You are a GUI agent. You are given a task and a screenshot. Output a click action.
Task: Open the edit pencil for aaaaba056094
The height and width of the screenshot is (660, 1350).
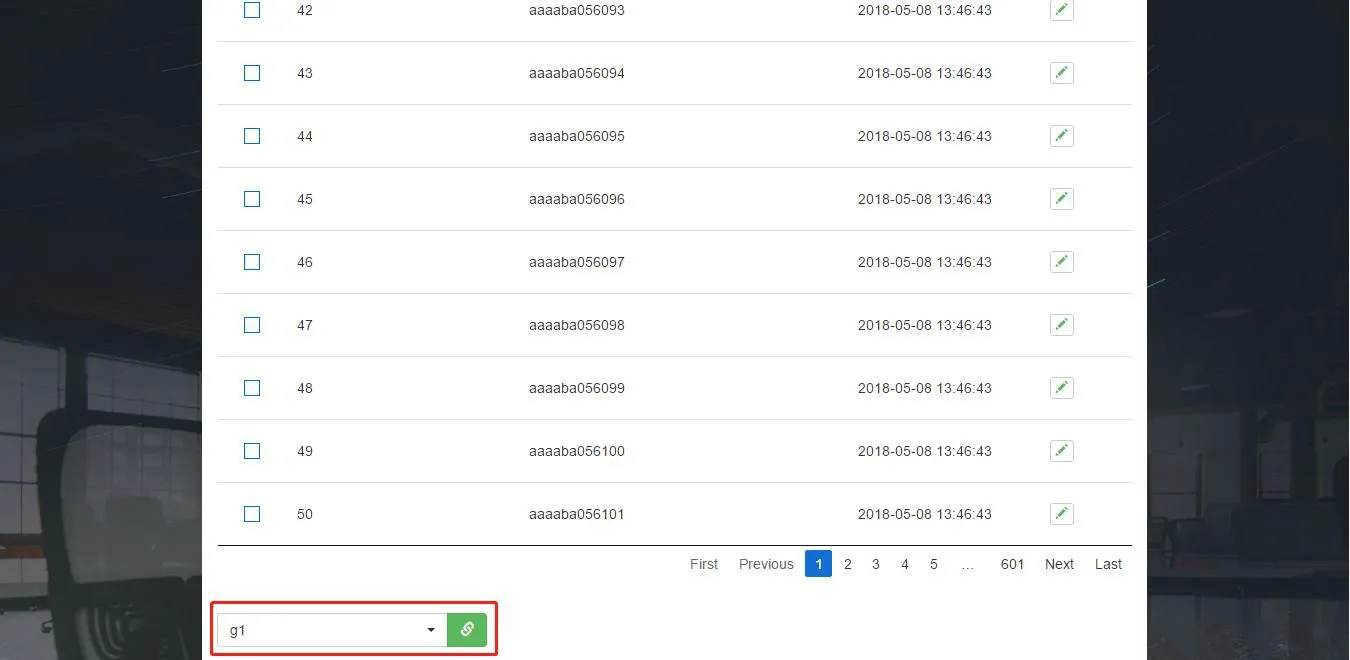1061,72
